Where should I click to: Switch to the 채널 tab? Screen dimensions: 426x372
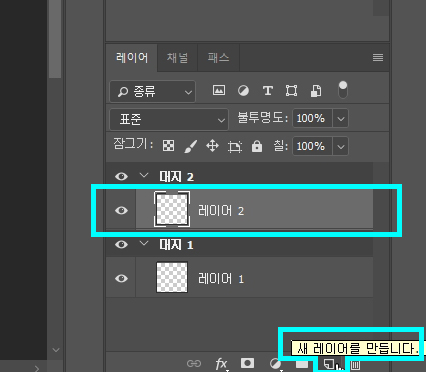point(177,58)
